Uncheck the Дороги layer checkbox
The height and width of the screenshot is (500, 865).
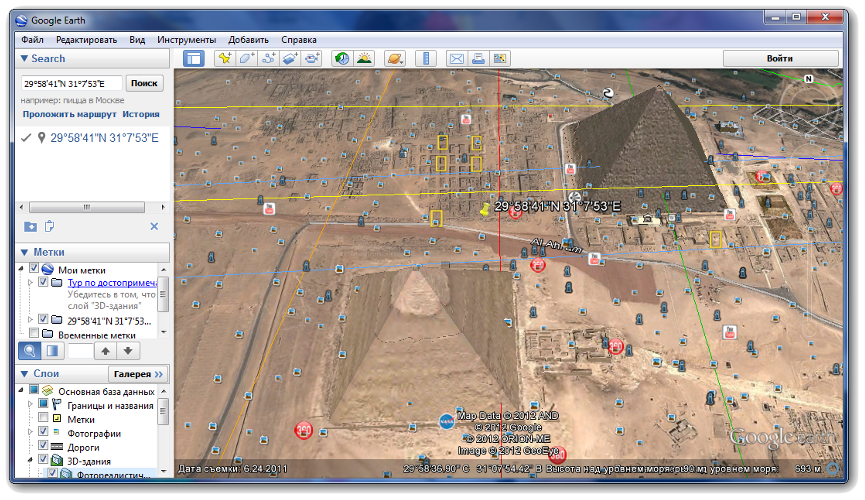(43, 447)
